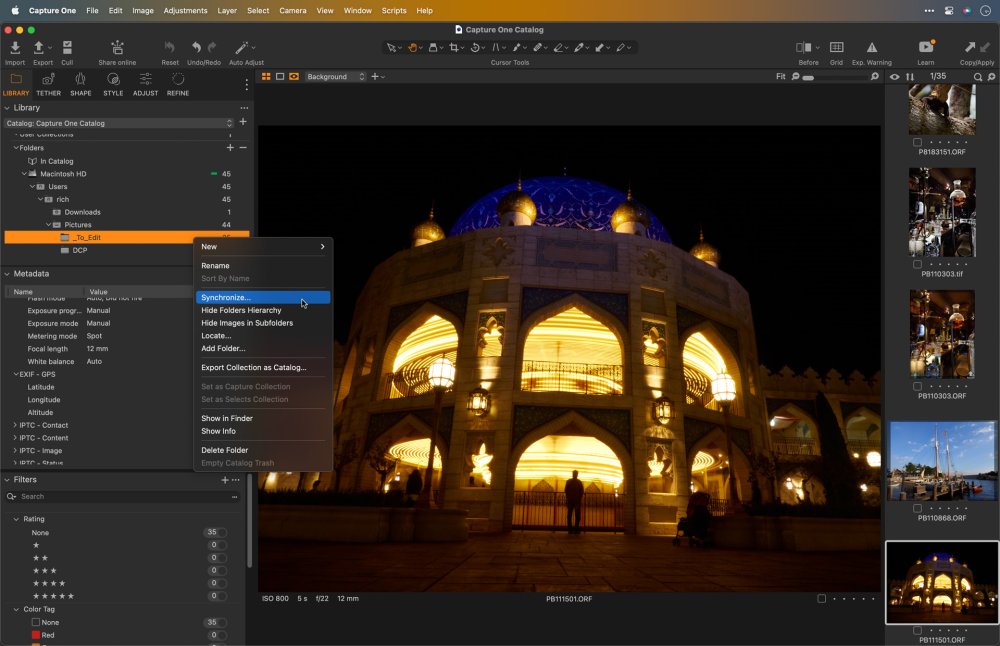Select Delete Folder in context menu

225,450
